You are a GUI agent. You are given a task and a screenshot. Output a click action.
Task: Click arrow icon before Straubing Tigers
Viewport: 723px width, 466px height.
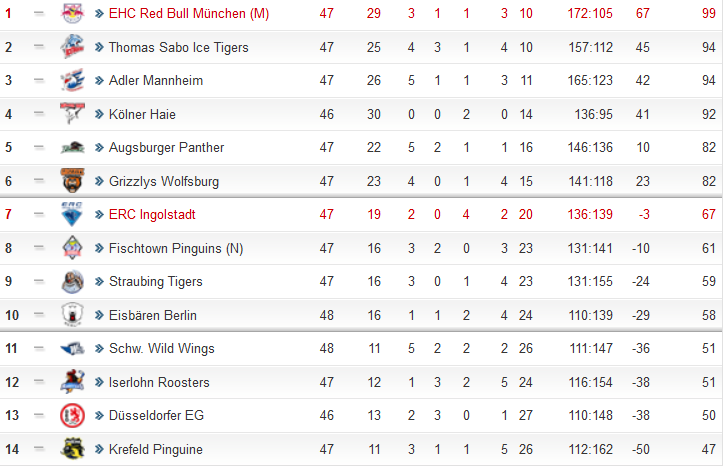pos(99,282)
